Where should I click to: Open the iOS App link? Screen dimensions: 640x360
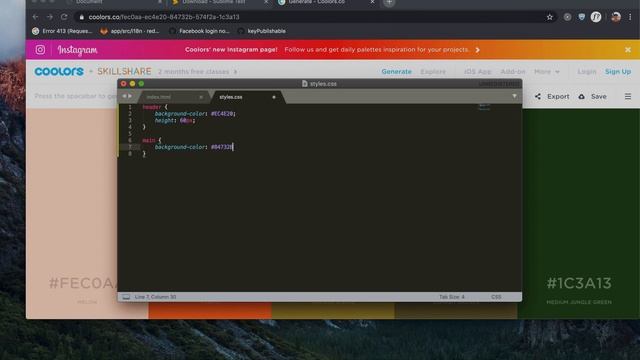478,71
